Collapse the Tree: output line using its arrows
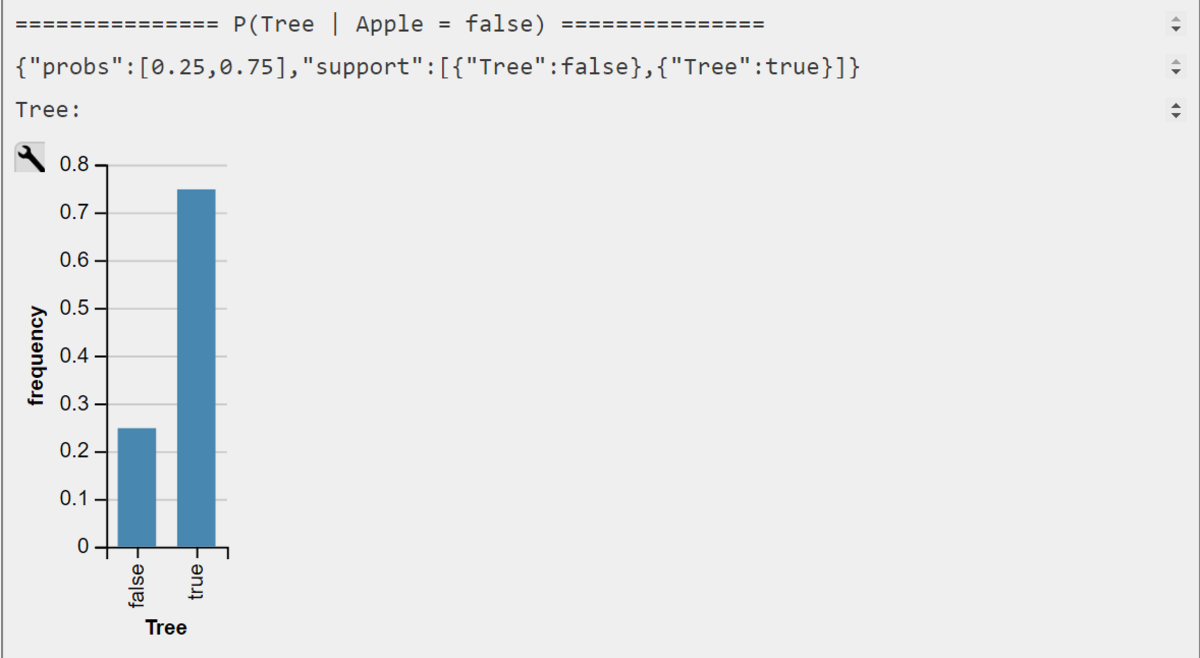Viewport: 1200px width, 658px height. click(1176, 110)
